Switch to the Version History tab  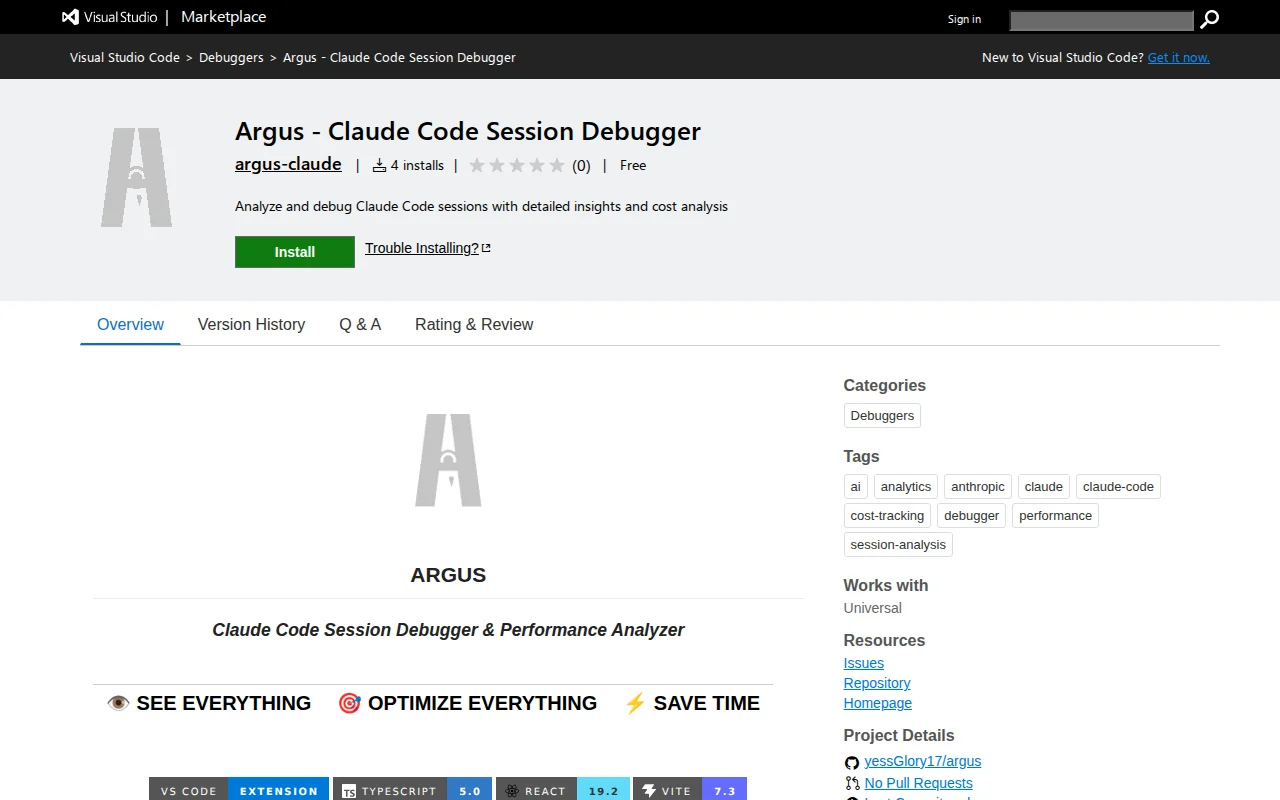click(251, 324)
